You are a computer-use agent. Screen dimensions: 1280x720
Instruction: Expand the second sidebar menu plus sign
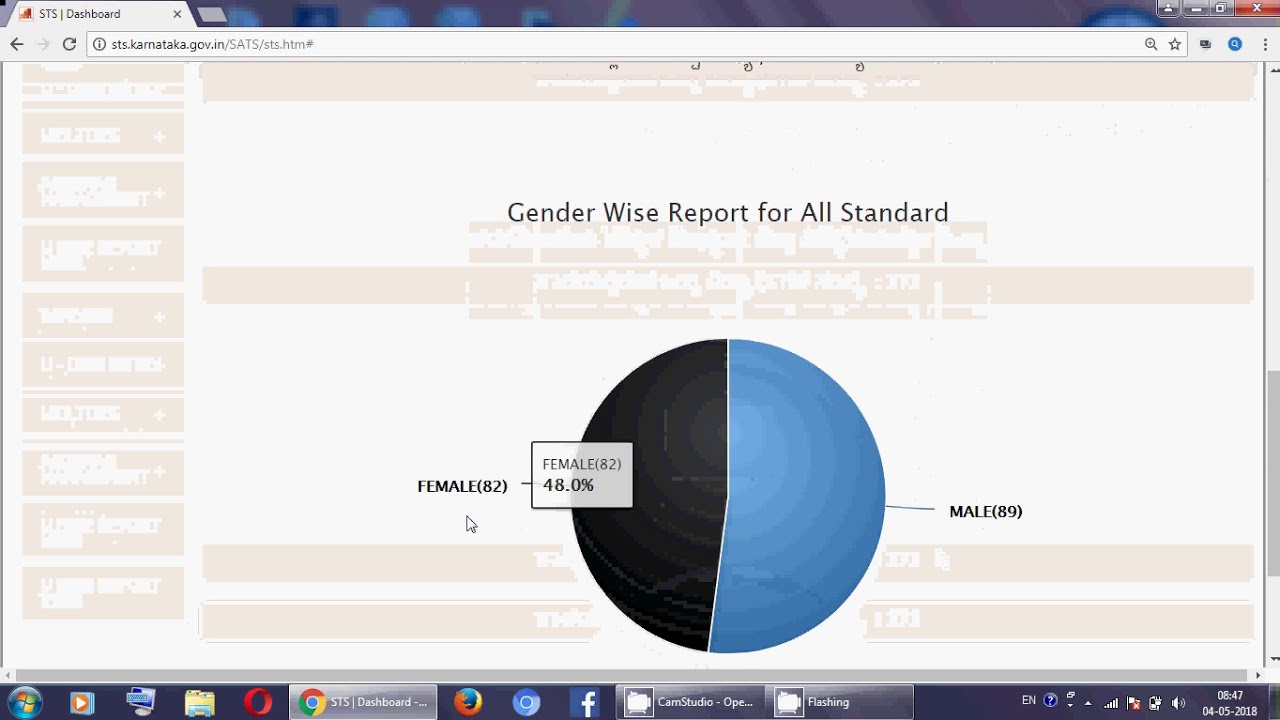pyautogui.click(x=160, y=194)
